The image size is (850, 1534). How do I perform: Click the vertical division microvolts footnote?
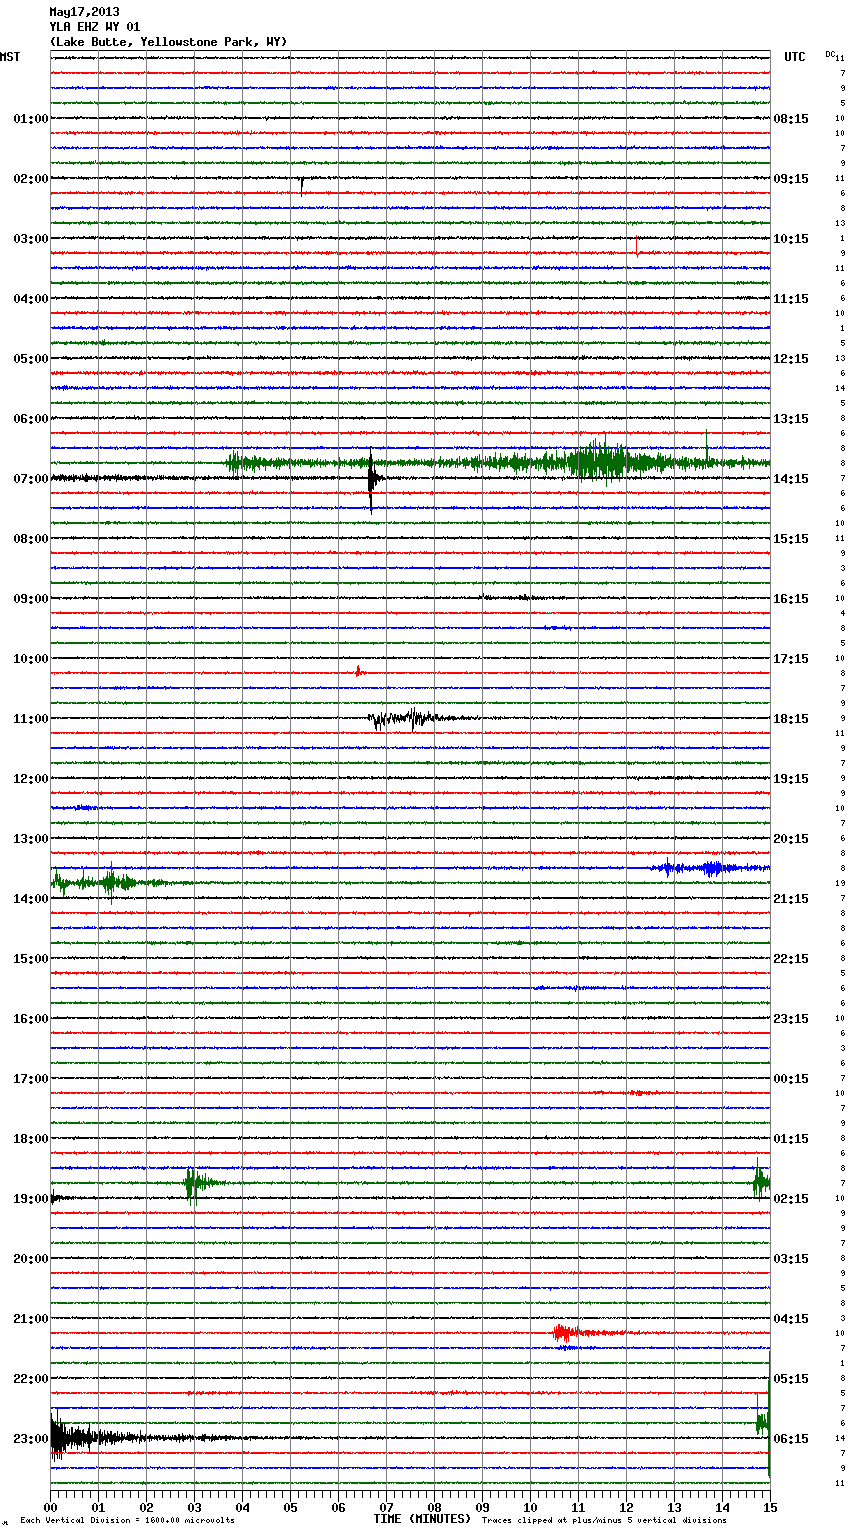(127, 1520)
